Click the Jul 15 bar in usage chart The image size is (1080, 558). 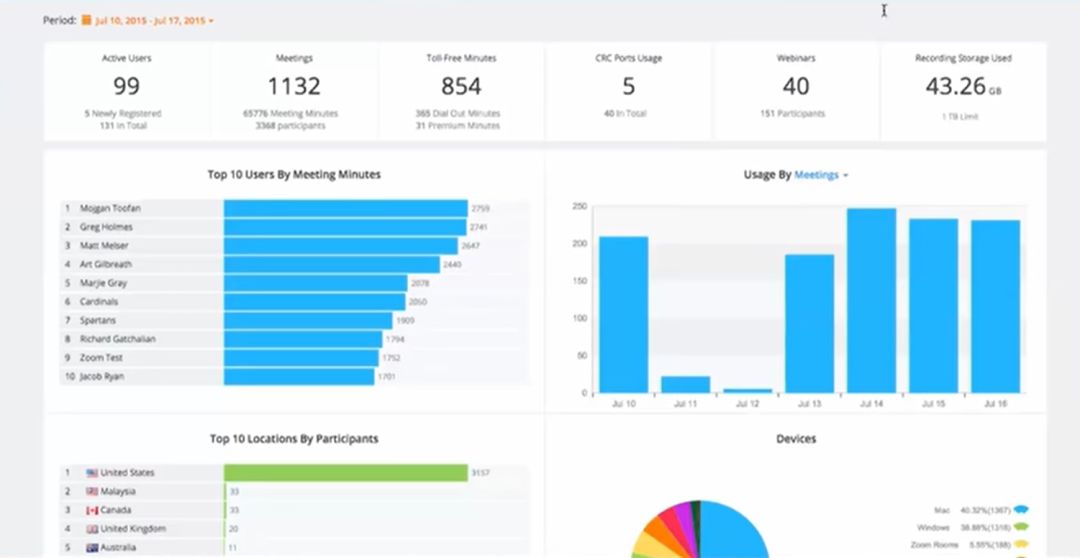pyautogui.click(x=933, y=306)
